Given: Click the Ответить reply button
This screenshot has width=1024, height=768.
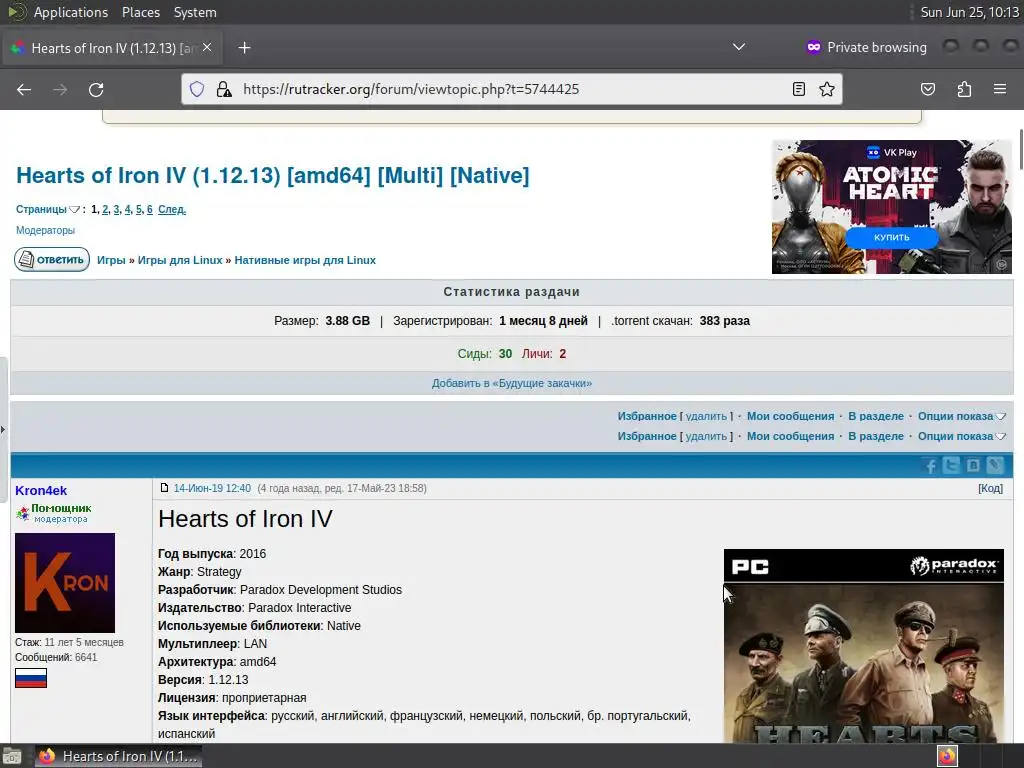Looking at the screenshot, I should pyautogui.click(x=52, y=259).
